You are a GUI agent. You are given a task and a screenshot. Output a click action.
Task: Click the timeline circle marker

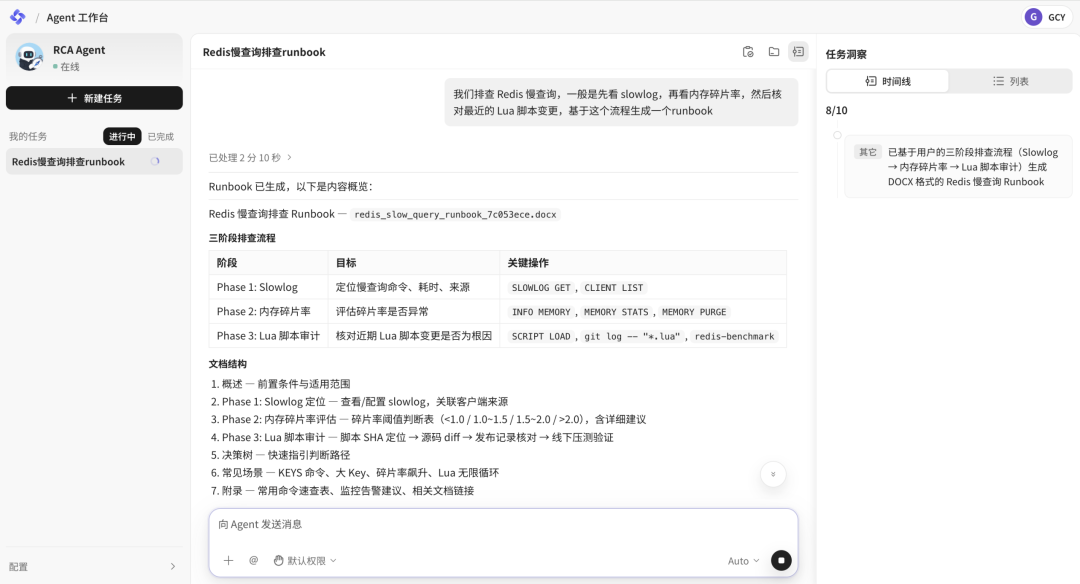[837, 136]
